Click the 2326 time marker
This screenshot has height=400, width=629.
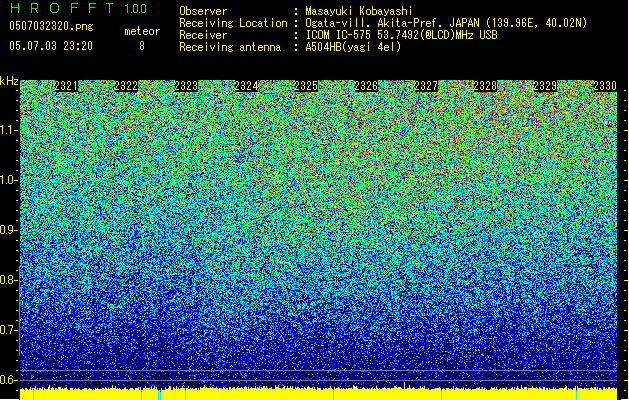[x=366, y=86]
